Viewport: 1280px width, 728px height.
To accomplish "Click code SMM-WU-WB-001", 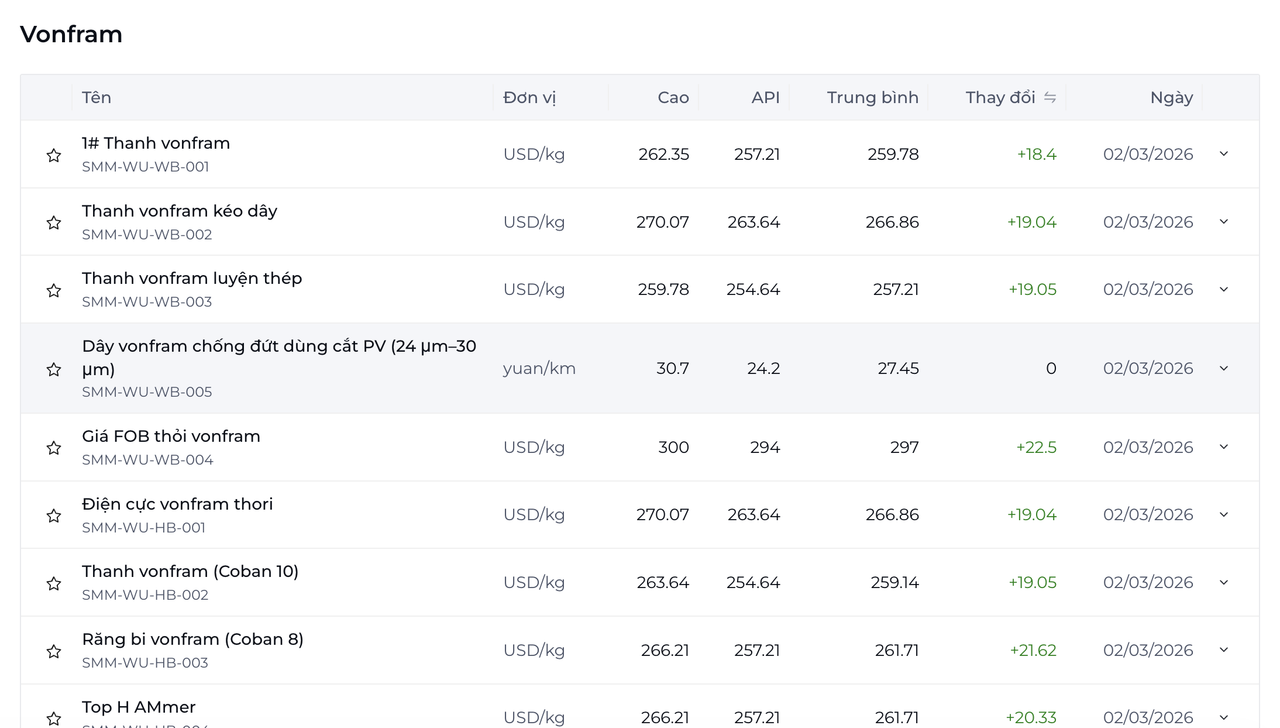I will [x=145, y=167].
